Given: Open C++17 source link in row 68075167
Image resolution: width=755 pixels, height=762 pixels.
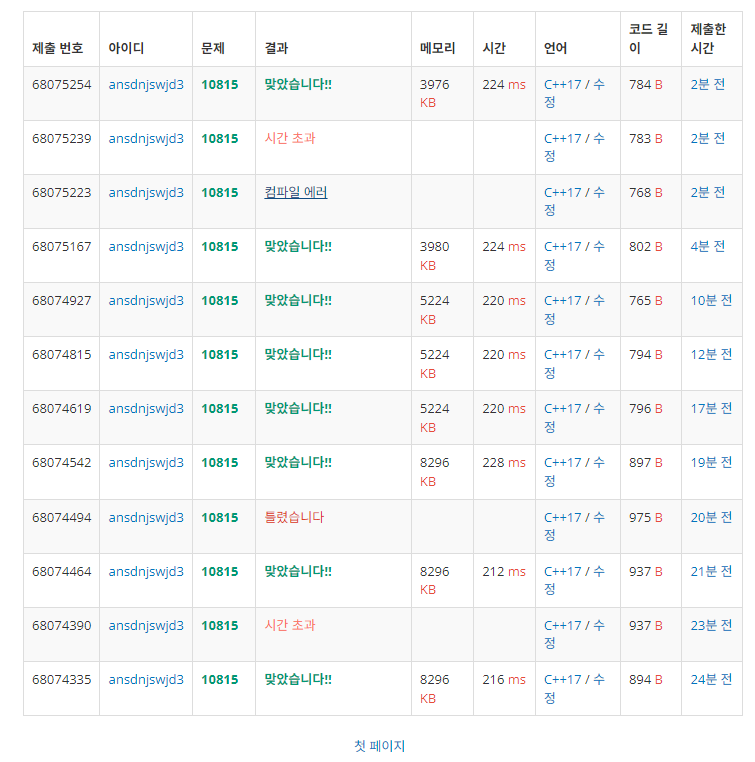Looking at the screenshot, I should point(562,246).
